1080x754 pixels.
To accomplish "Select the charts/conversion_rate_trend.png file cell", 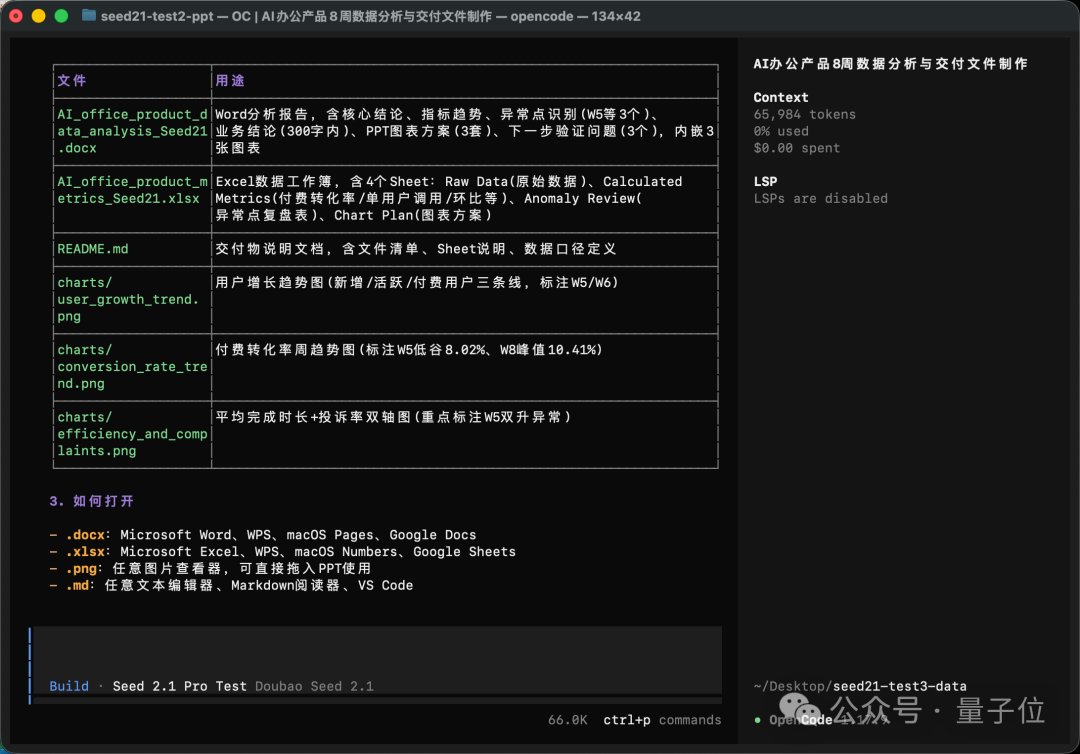I will click(132, 366).
